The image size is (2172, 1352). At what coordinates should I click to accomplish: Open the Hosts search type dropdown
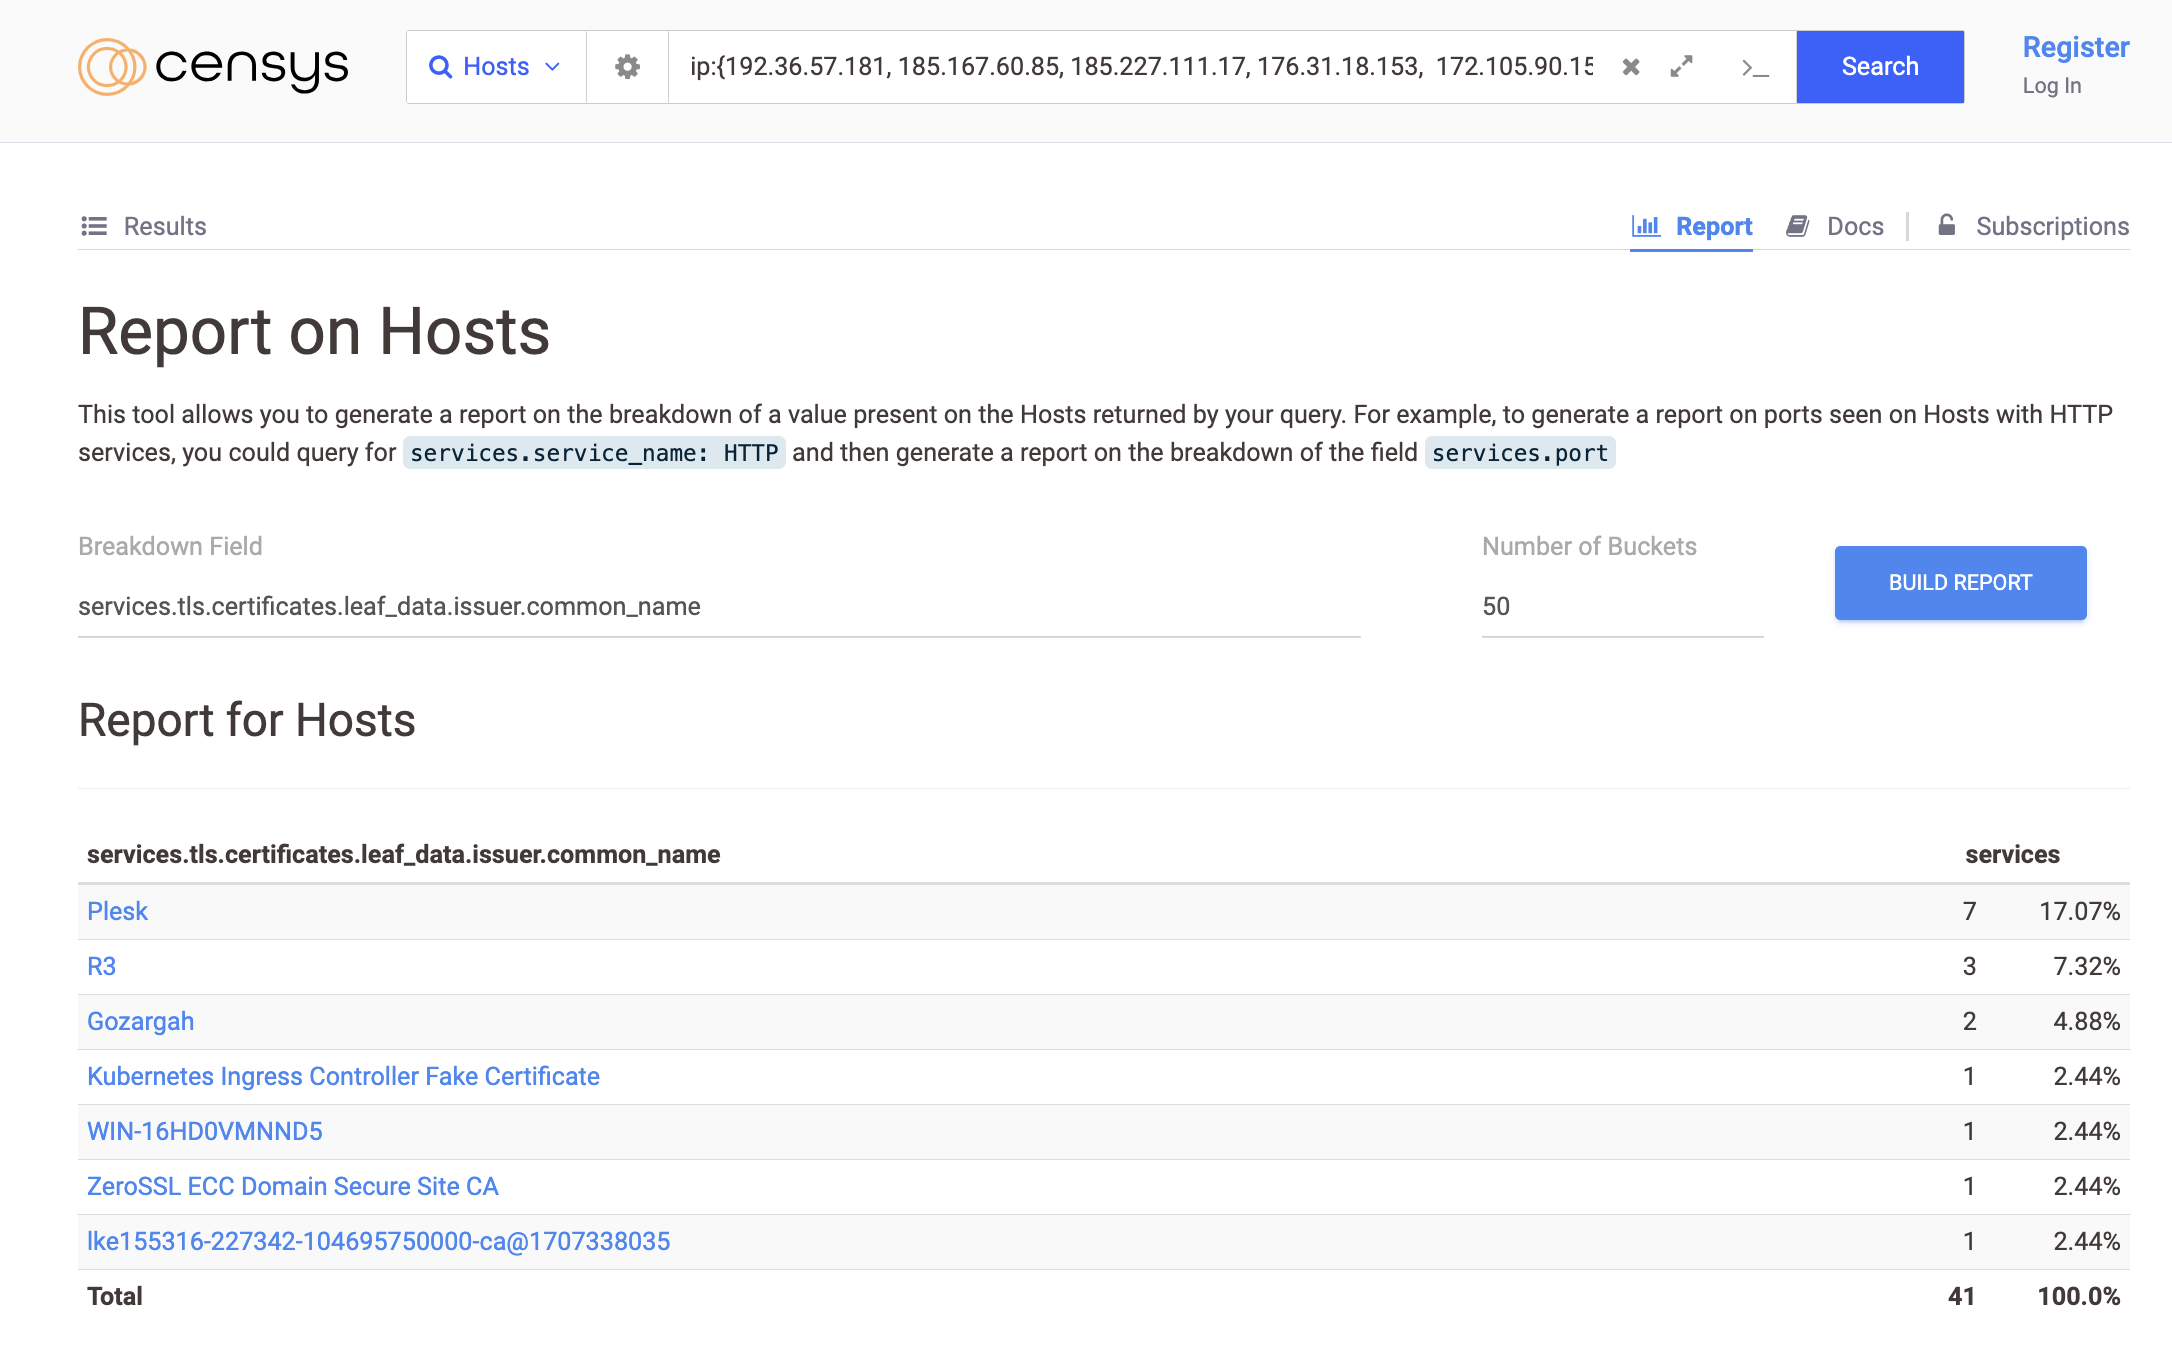496,67
